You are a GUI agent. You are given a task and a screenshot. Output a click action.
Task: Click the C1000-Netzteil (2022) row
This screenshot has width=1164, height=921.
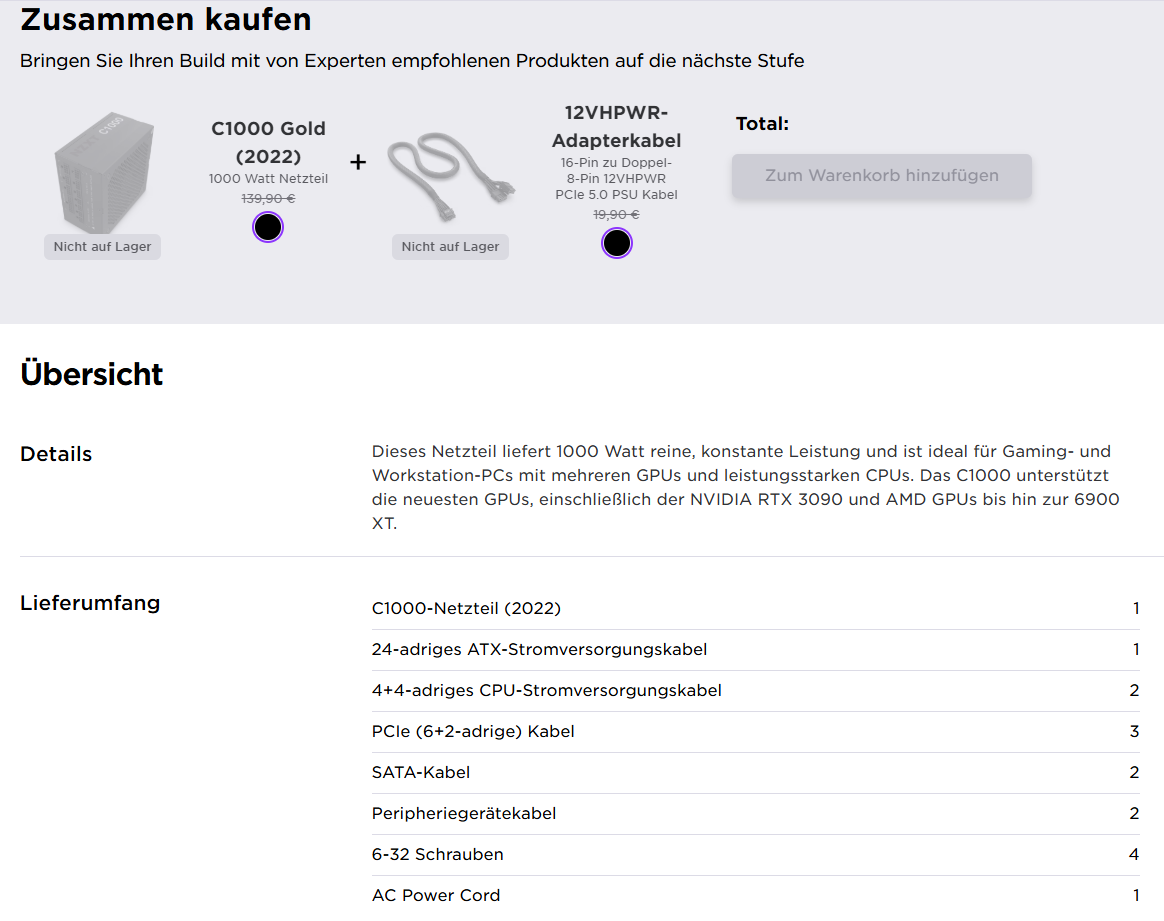[x=756, y=609]
